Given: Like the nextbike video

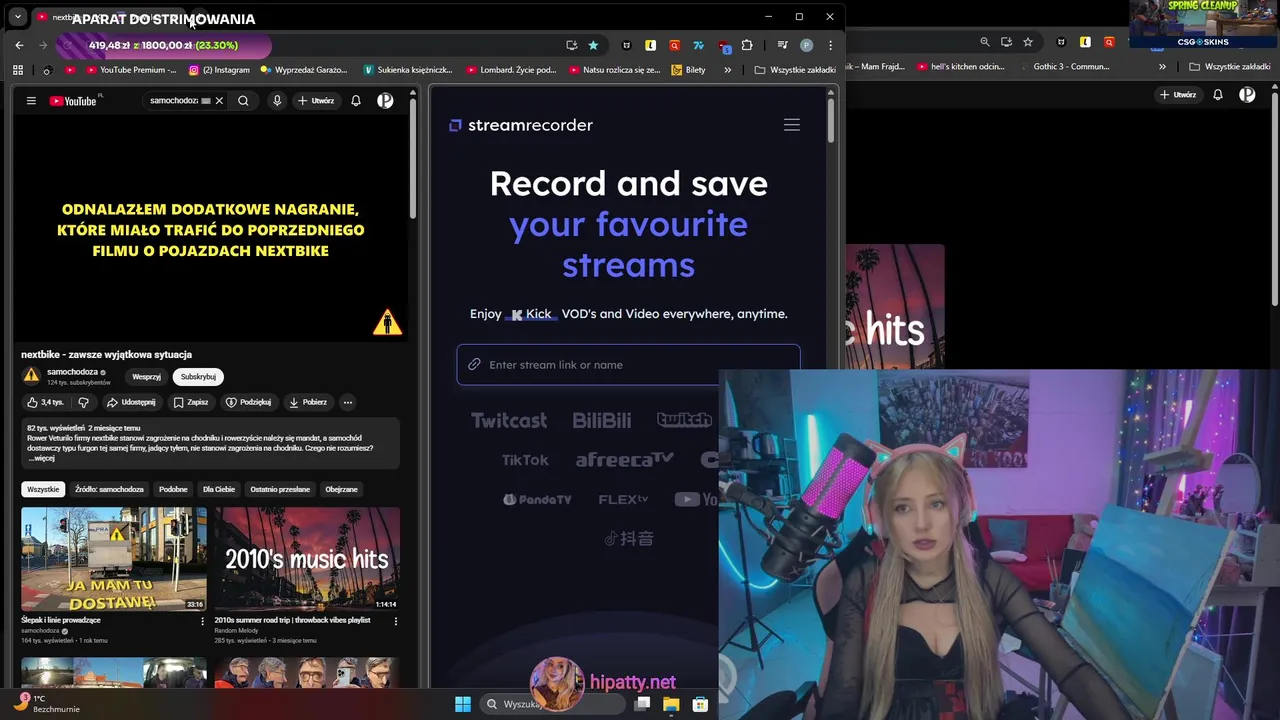Looking at the screenshot, I should (x=45, y=402).
